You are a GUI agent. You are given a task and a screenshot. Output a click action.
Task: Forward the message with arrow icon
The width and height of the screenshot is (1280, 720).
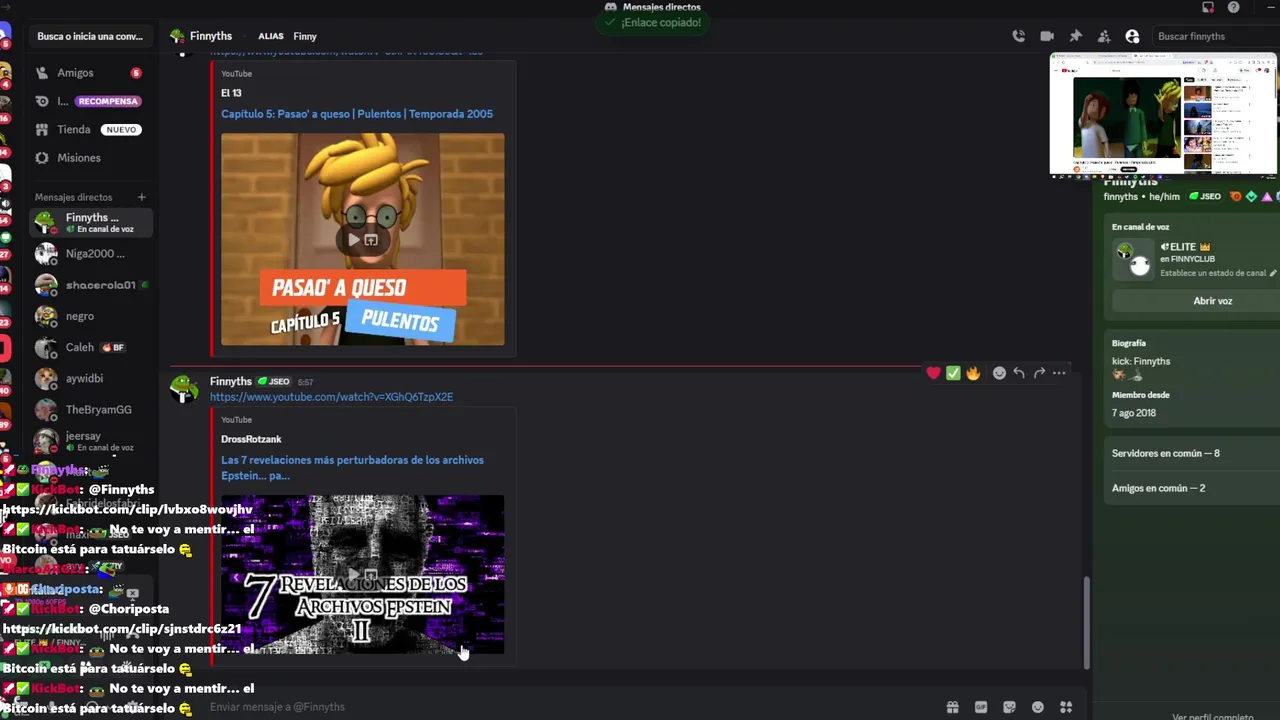coord(1039,373)
